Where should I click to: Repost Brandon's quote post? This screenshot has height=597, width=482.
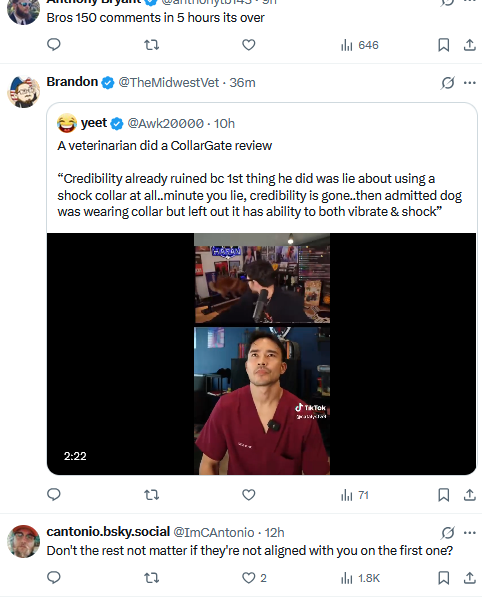(x=152, y=495)
